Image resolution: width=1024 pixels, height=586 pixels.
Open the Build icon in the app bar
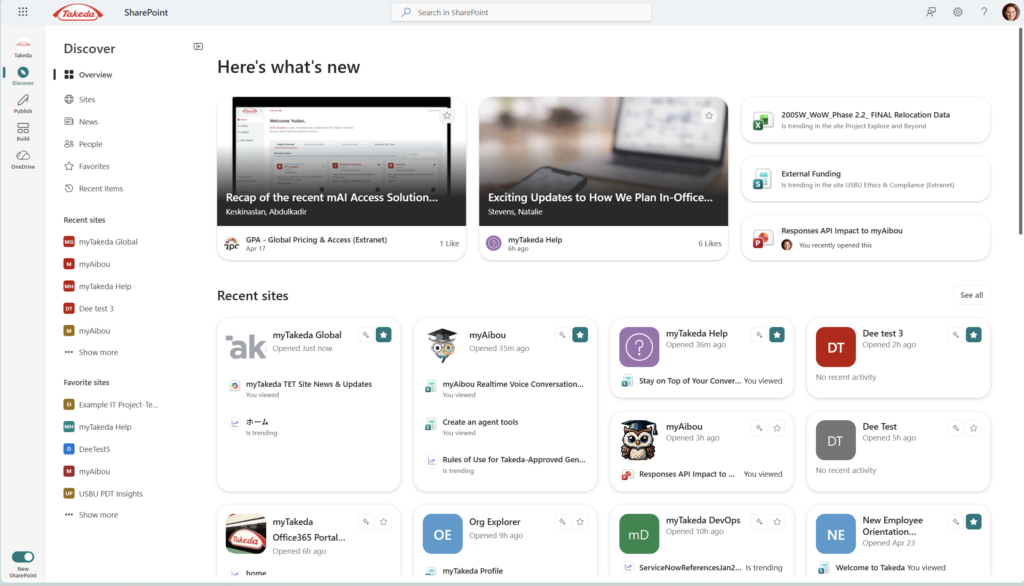tap(23, 131)
